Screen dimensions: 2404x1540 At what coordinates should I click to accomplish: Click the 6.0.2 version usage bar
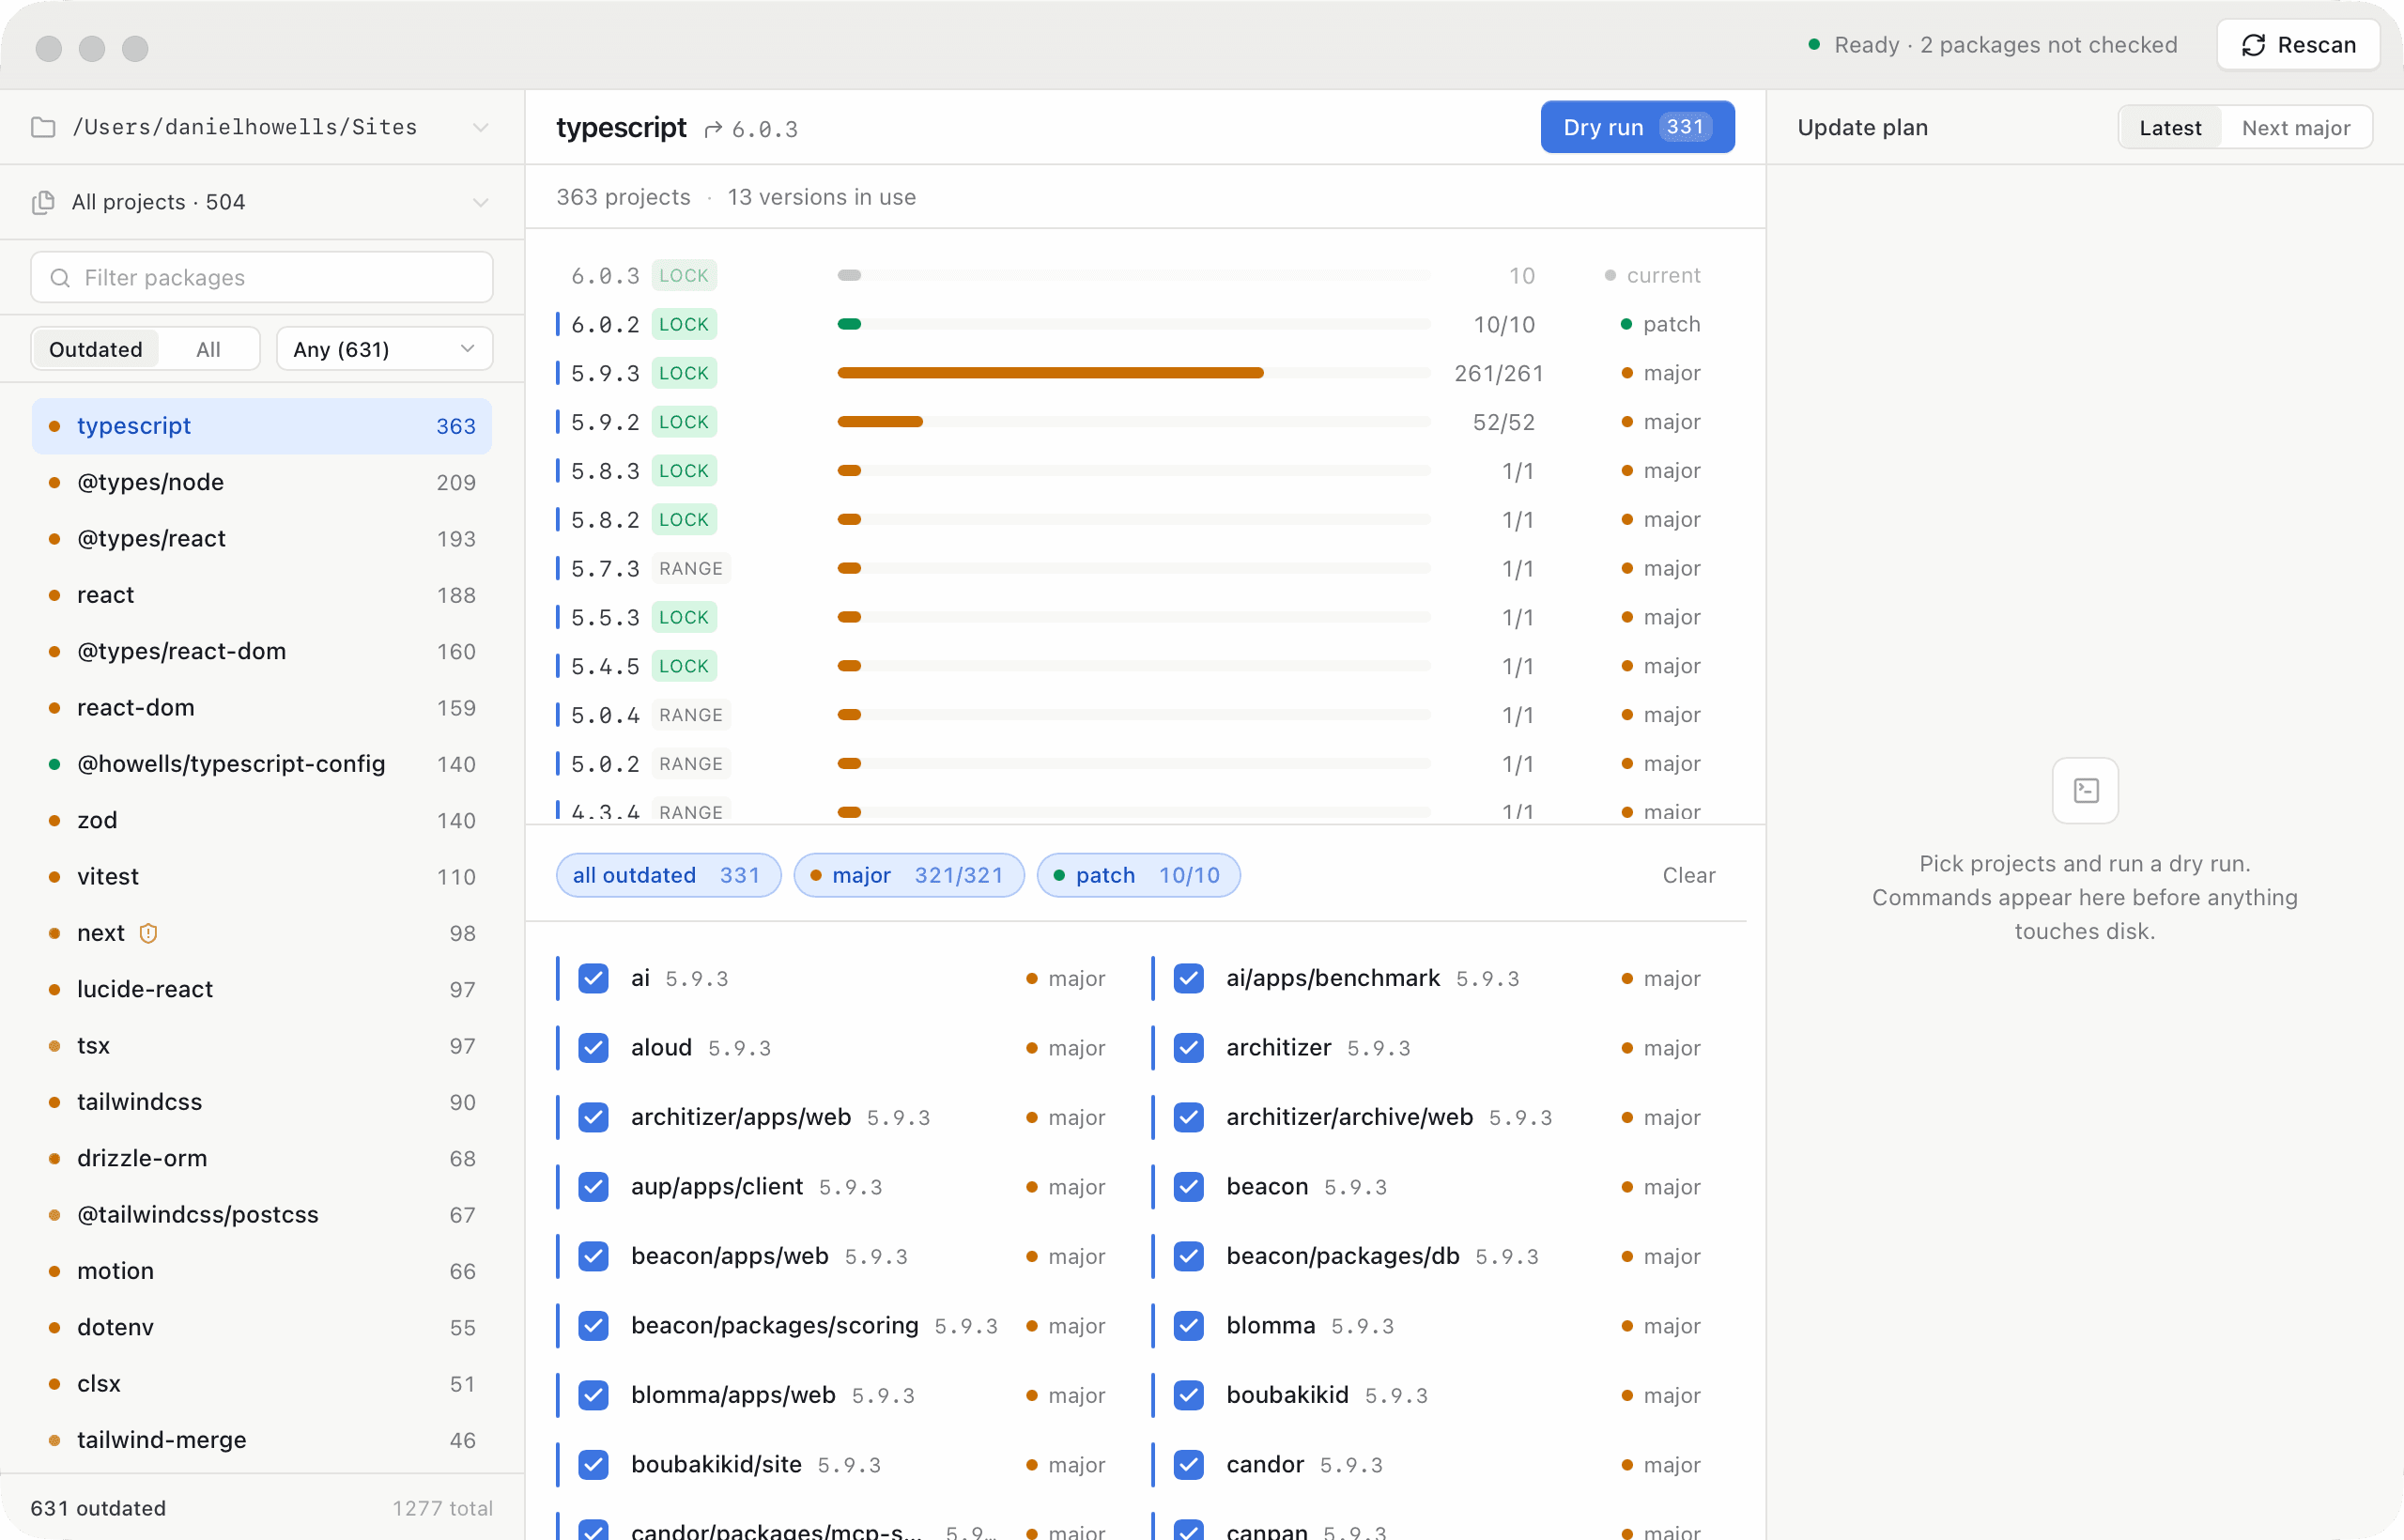click(1133, 324)
